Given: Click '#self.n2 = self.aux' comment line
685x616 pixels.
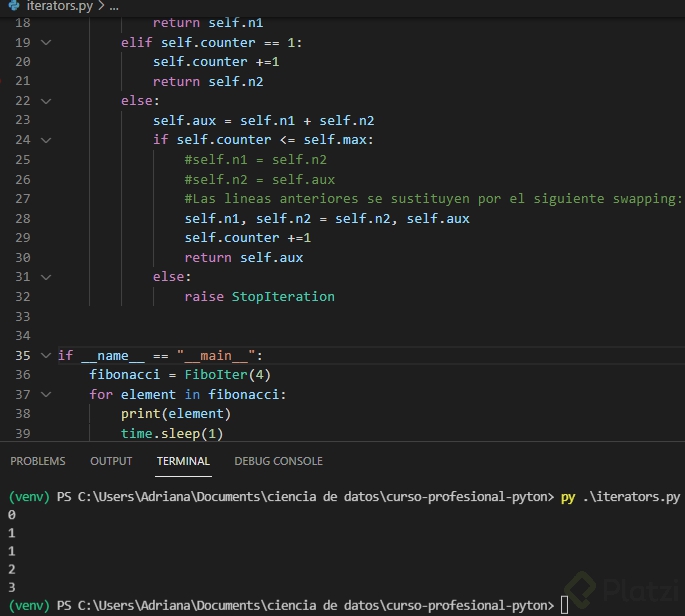Looking at the screenshot, I should 259,180.
